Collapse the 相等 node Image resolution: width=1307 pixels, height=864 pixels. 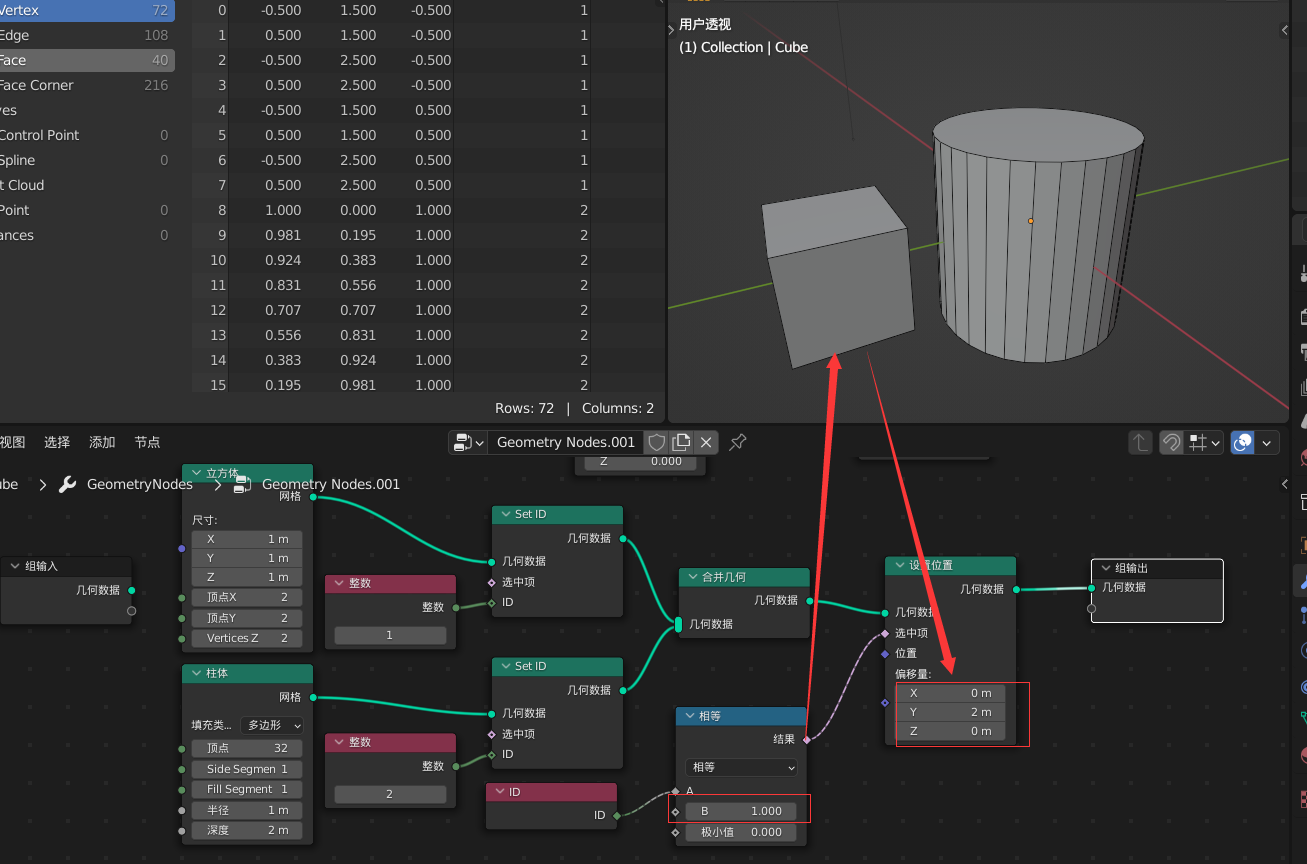coord(689,716)
